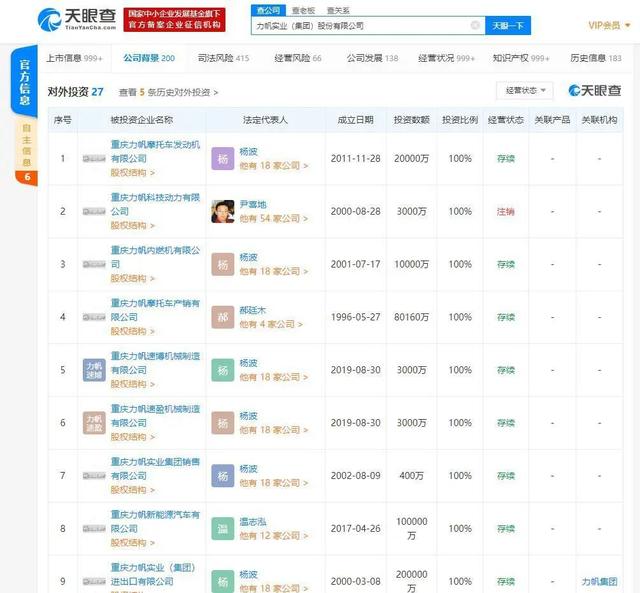View 郝廷木's 4 companies link
The height and width of the screenshot is (593, 640).
[x=271, y=324]
